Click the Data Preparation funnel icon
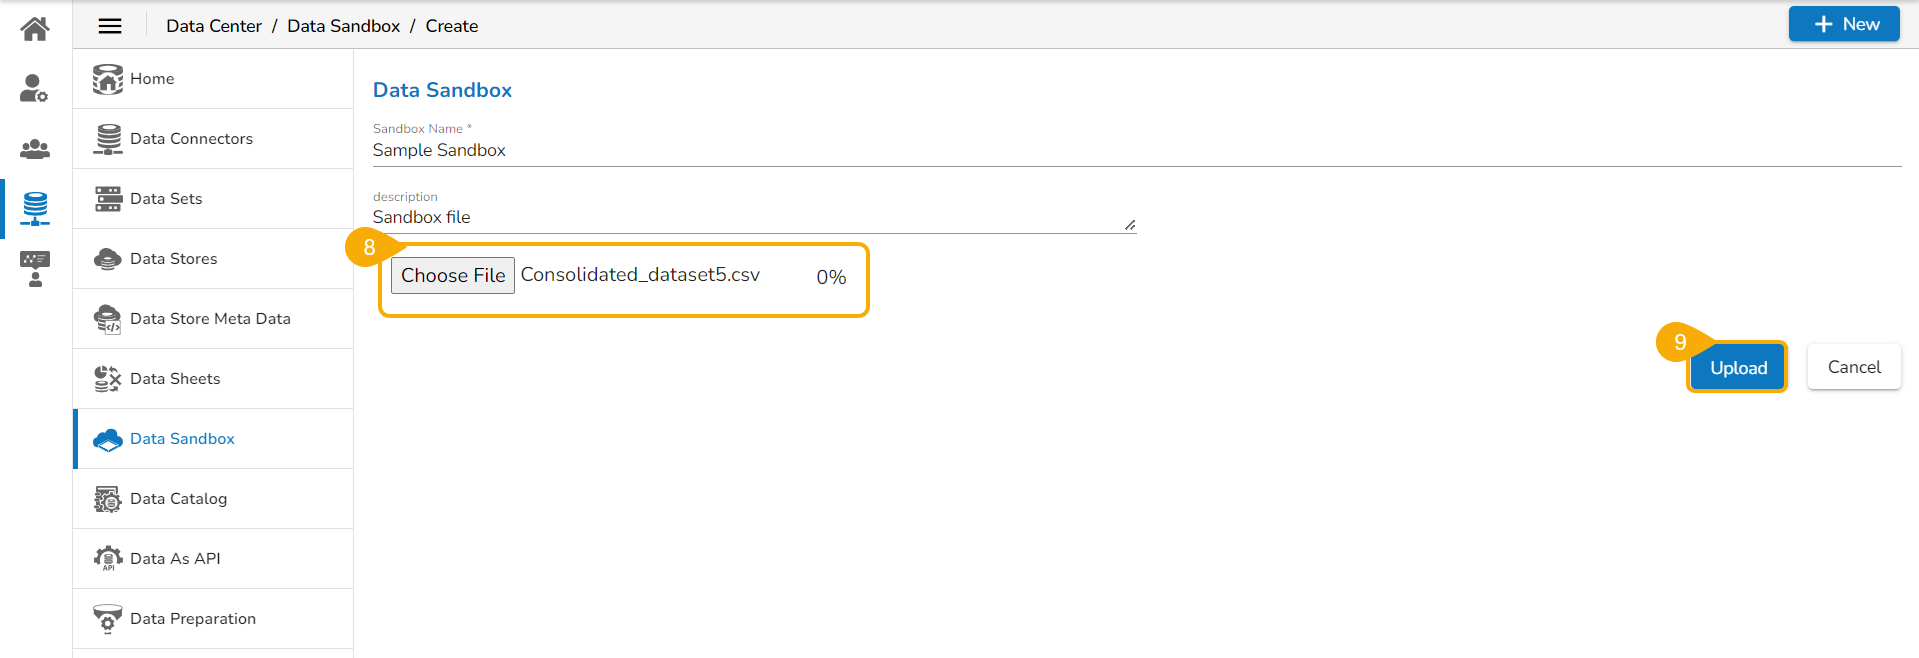Viewport: 1919px width, 658px height. coord(108,619)
